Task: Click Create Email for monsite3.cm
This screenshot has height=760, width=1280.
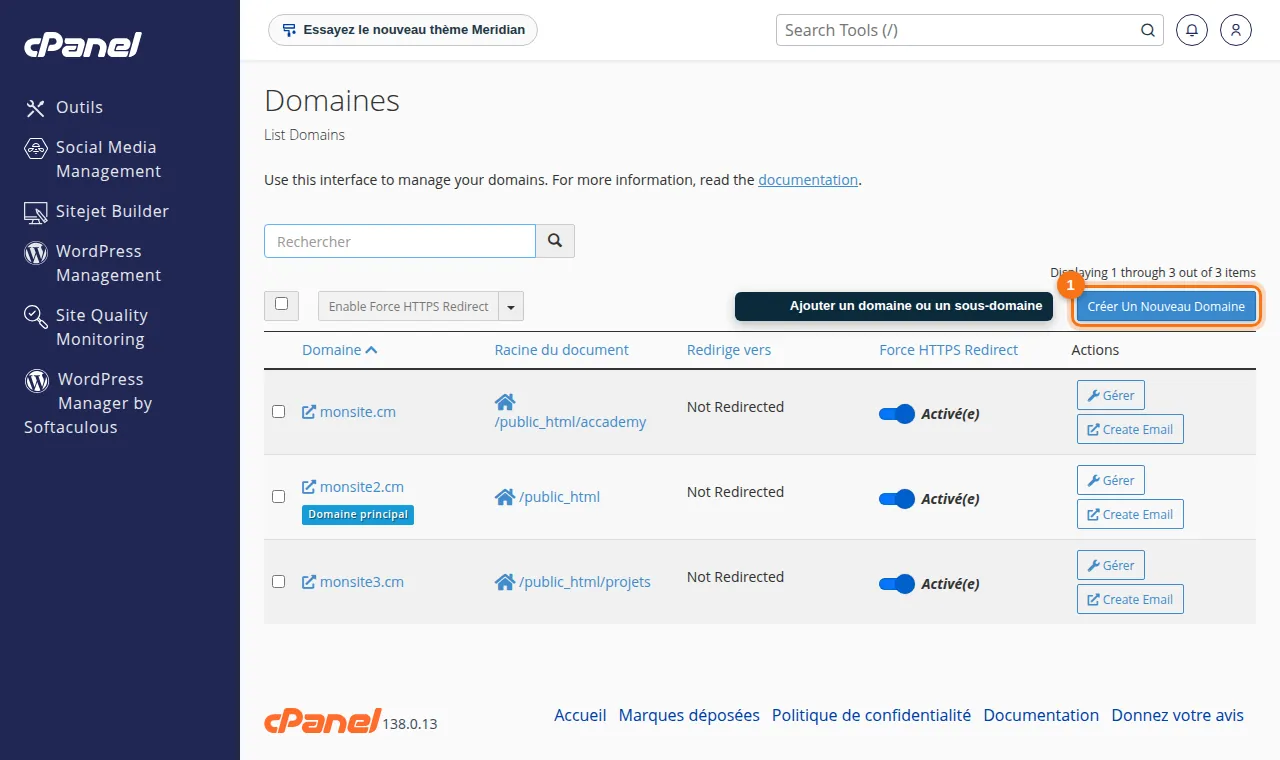Action: pyautogui.click(x=1130, y=599)
